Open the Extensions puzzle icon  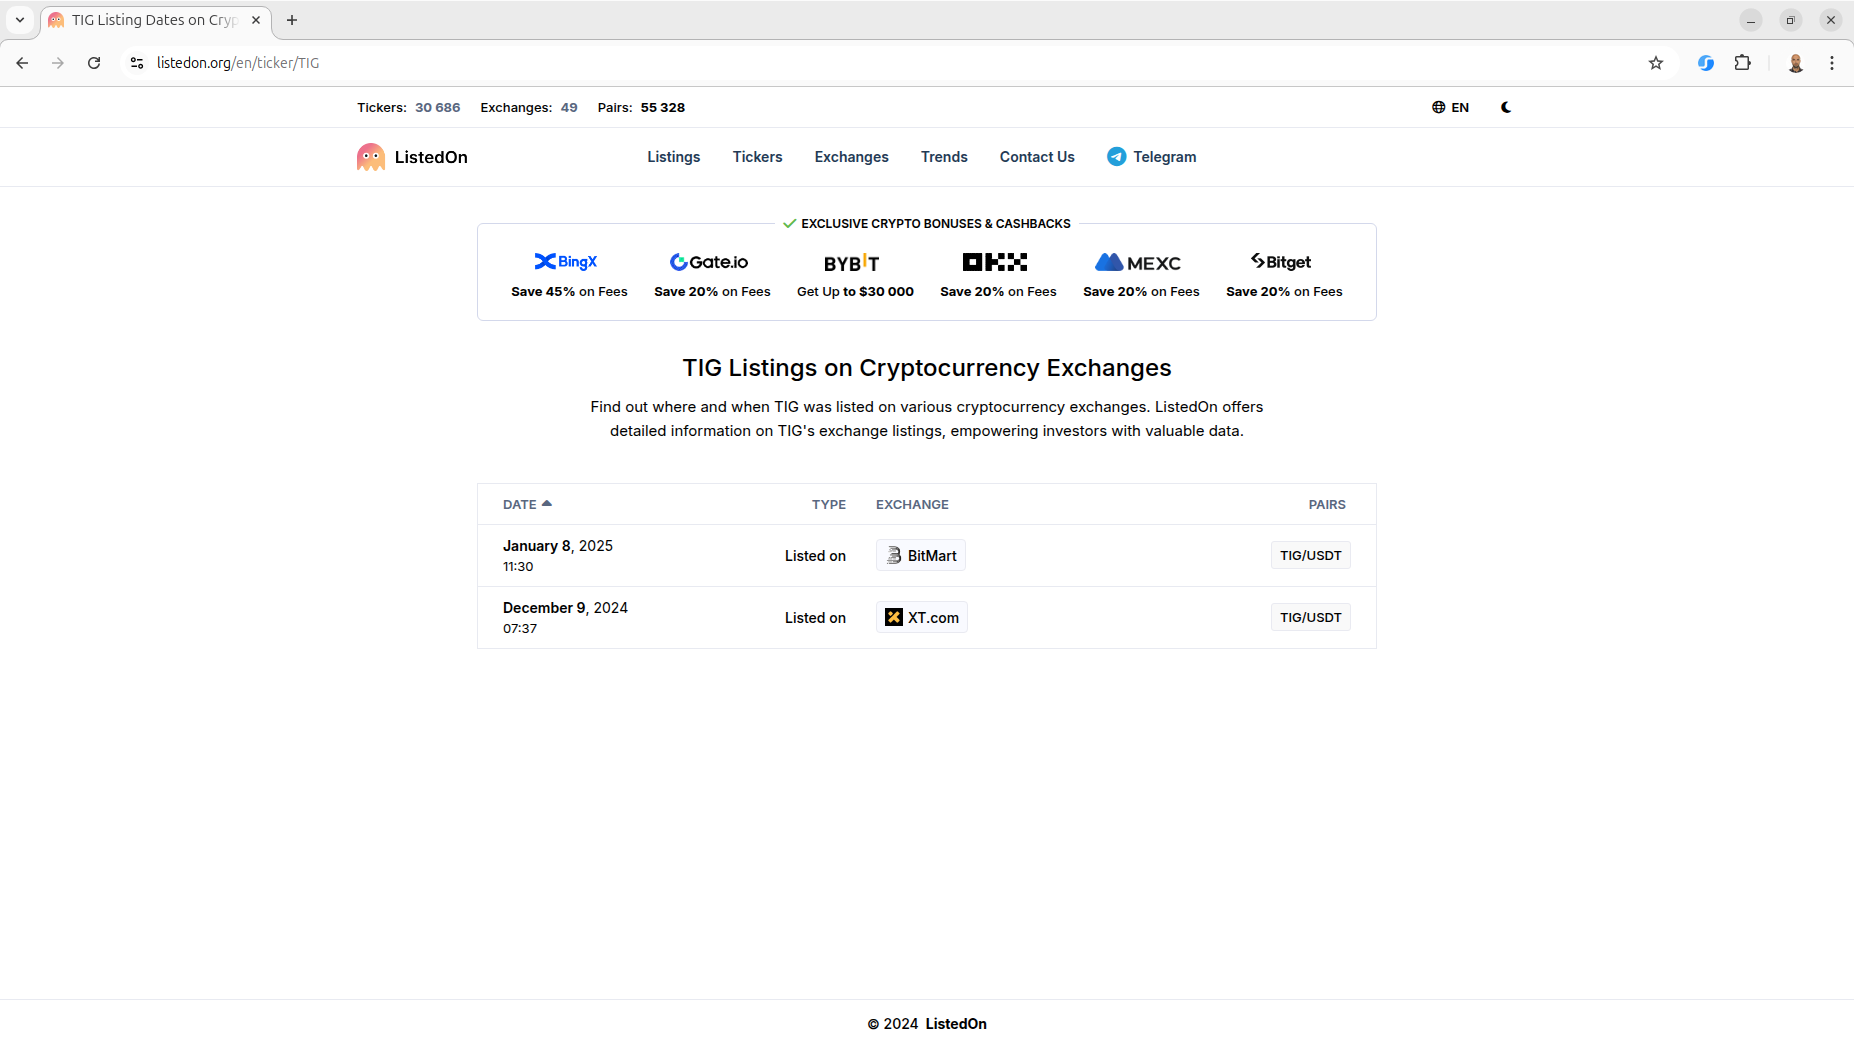[x=1742, y=63]
